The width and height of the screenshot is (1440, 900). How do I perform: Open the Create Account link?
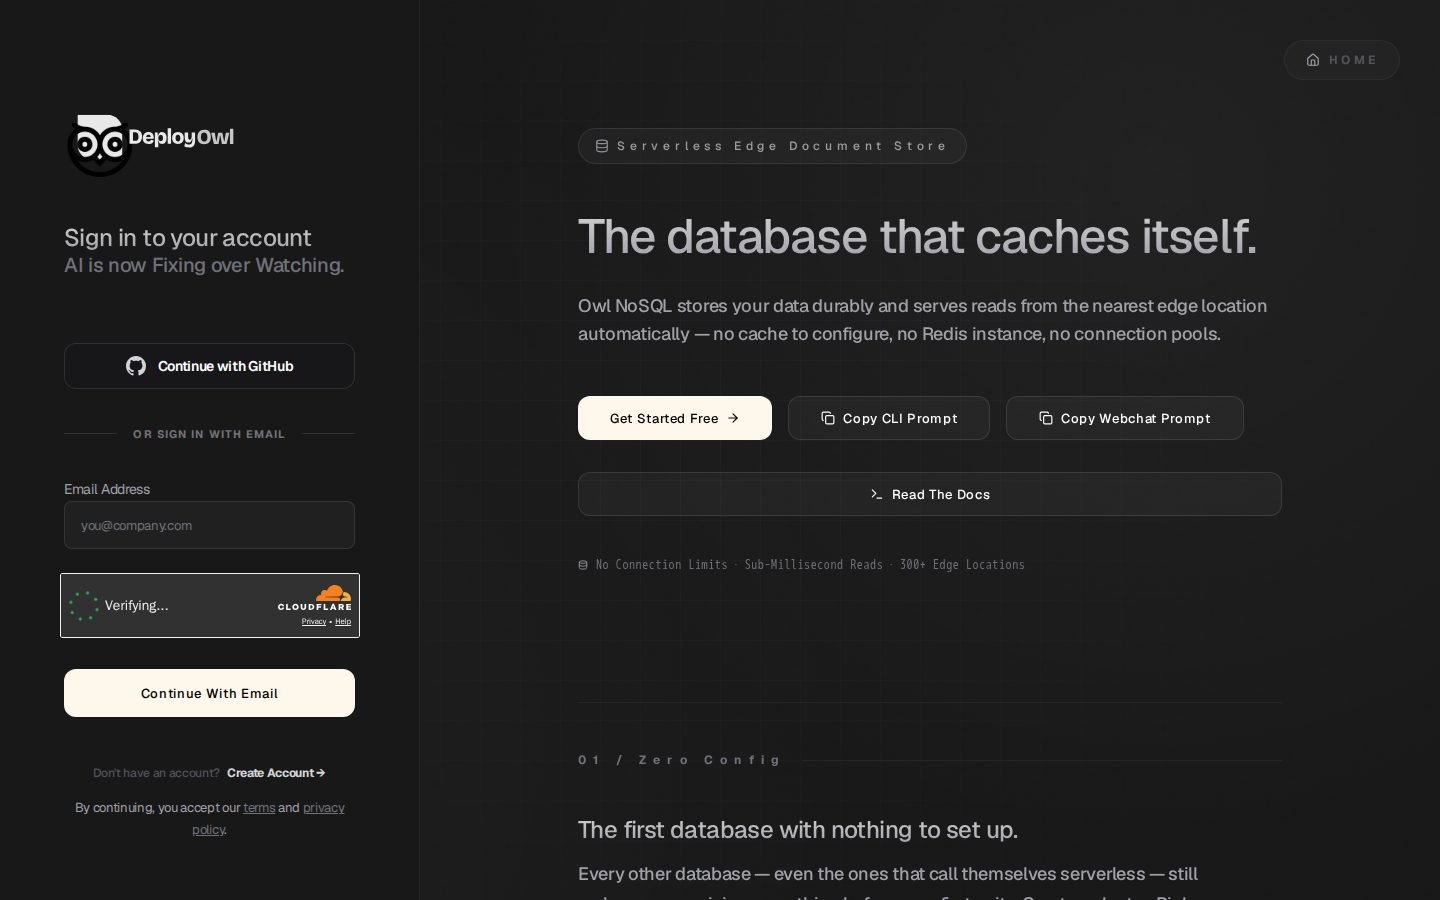276,773
